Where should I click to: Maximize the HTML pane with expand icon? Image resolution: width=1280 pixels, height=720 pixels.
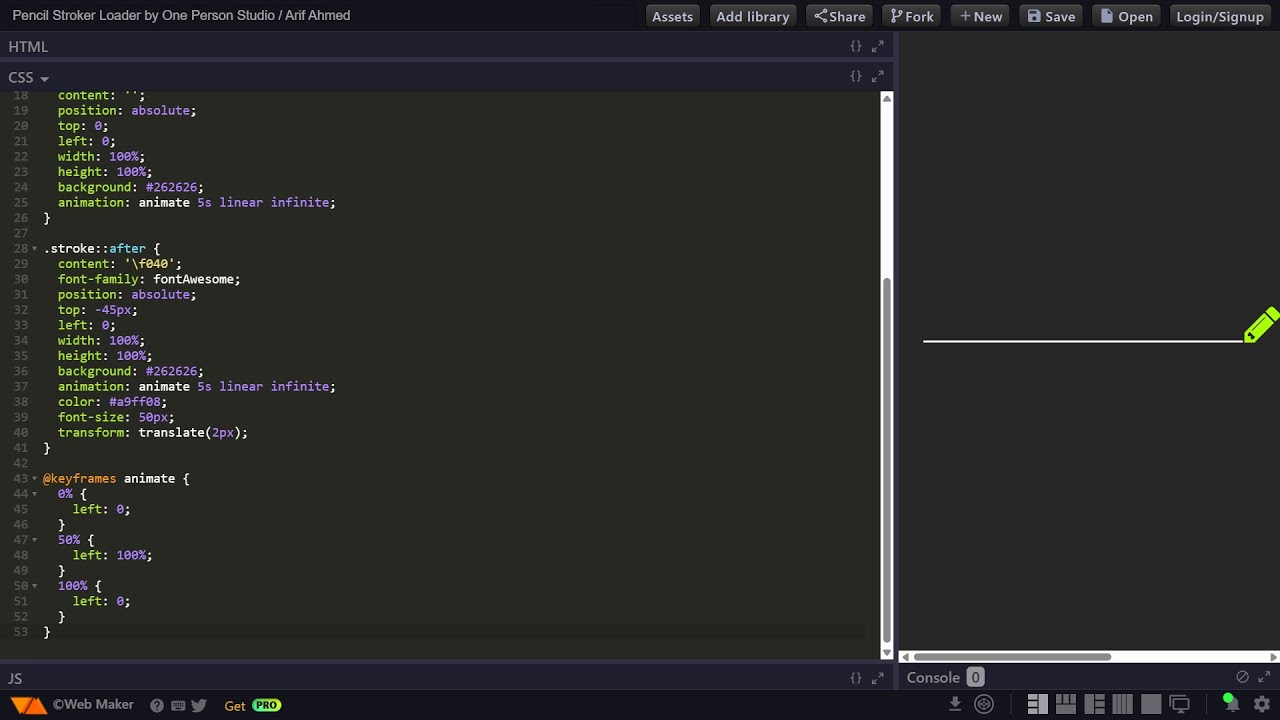click(878, 47)
